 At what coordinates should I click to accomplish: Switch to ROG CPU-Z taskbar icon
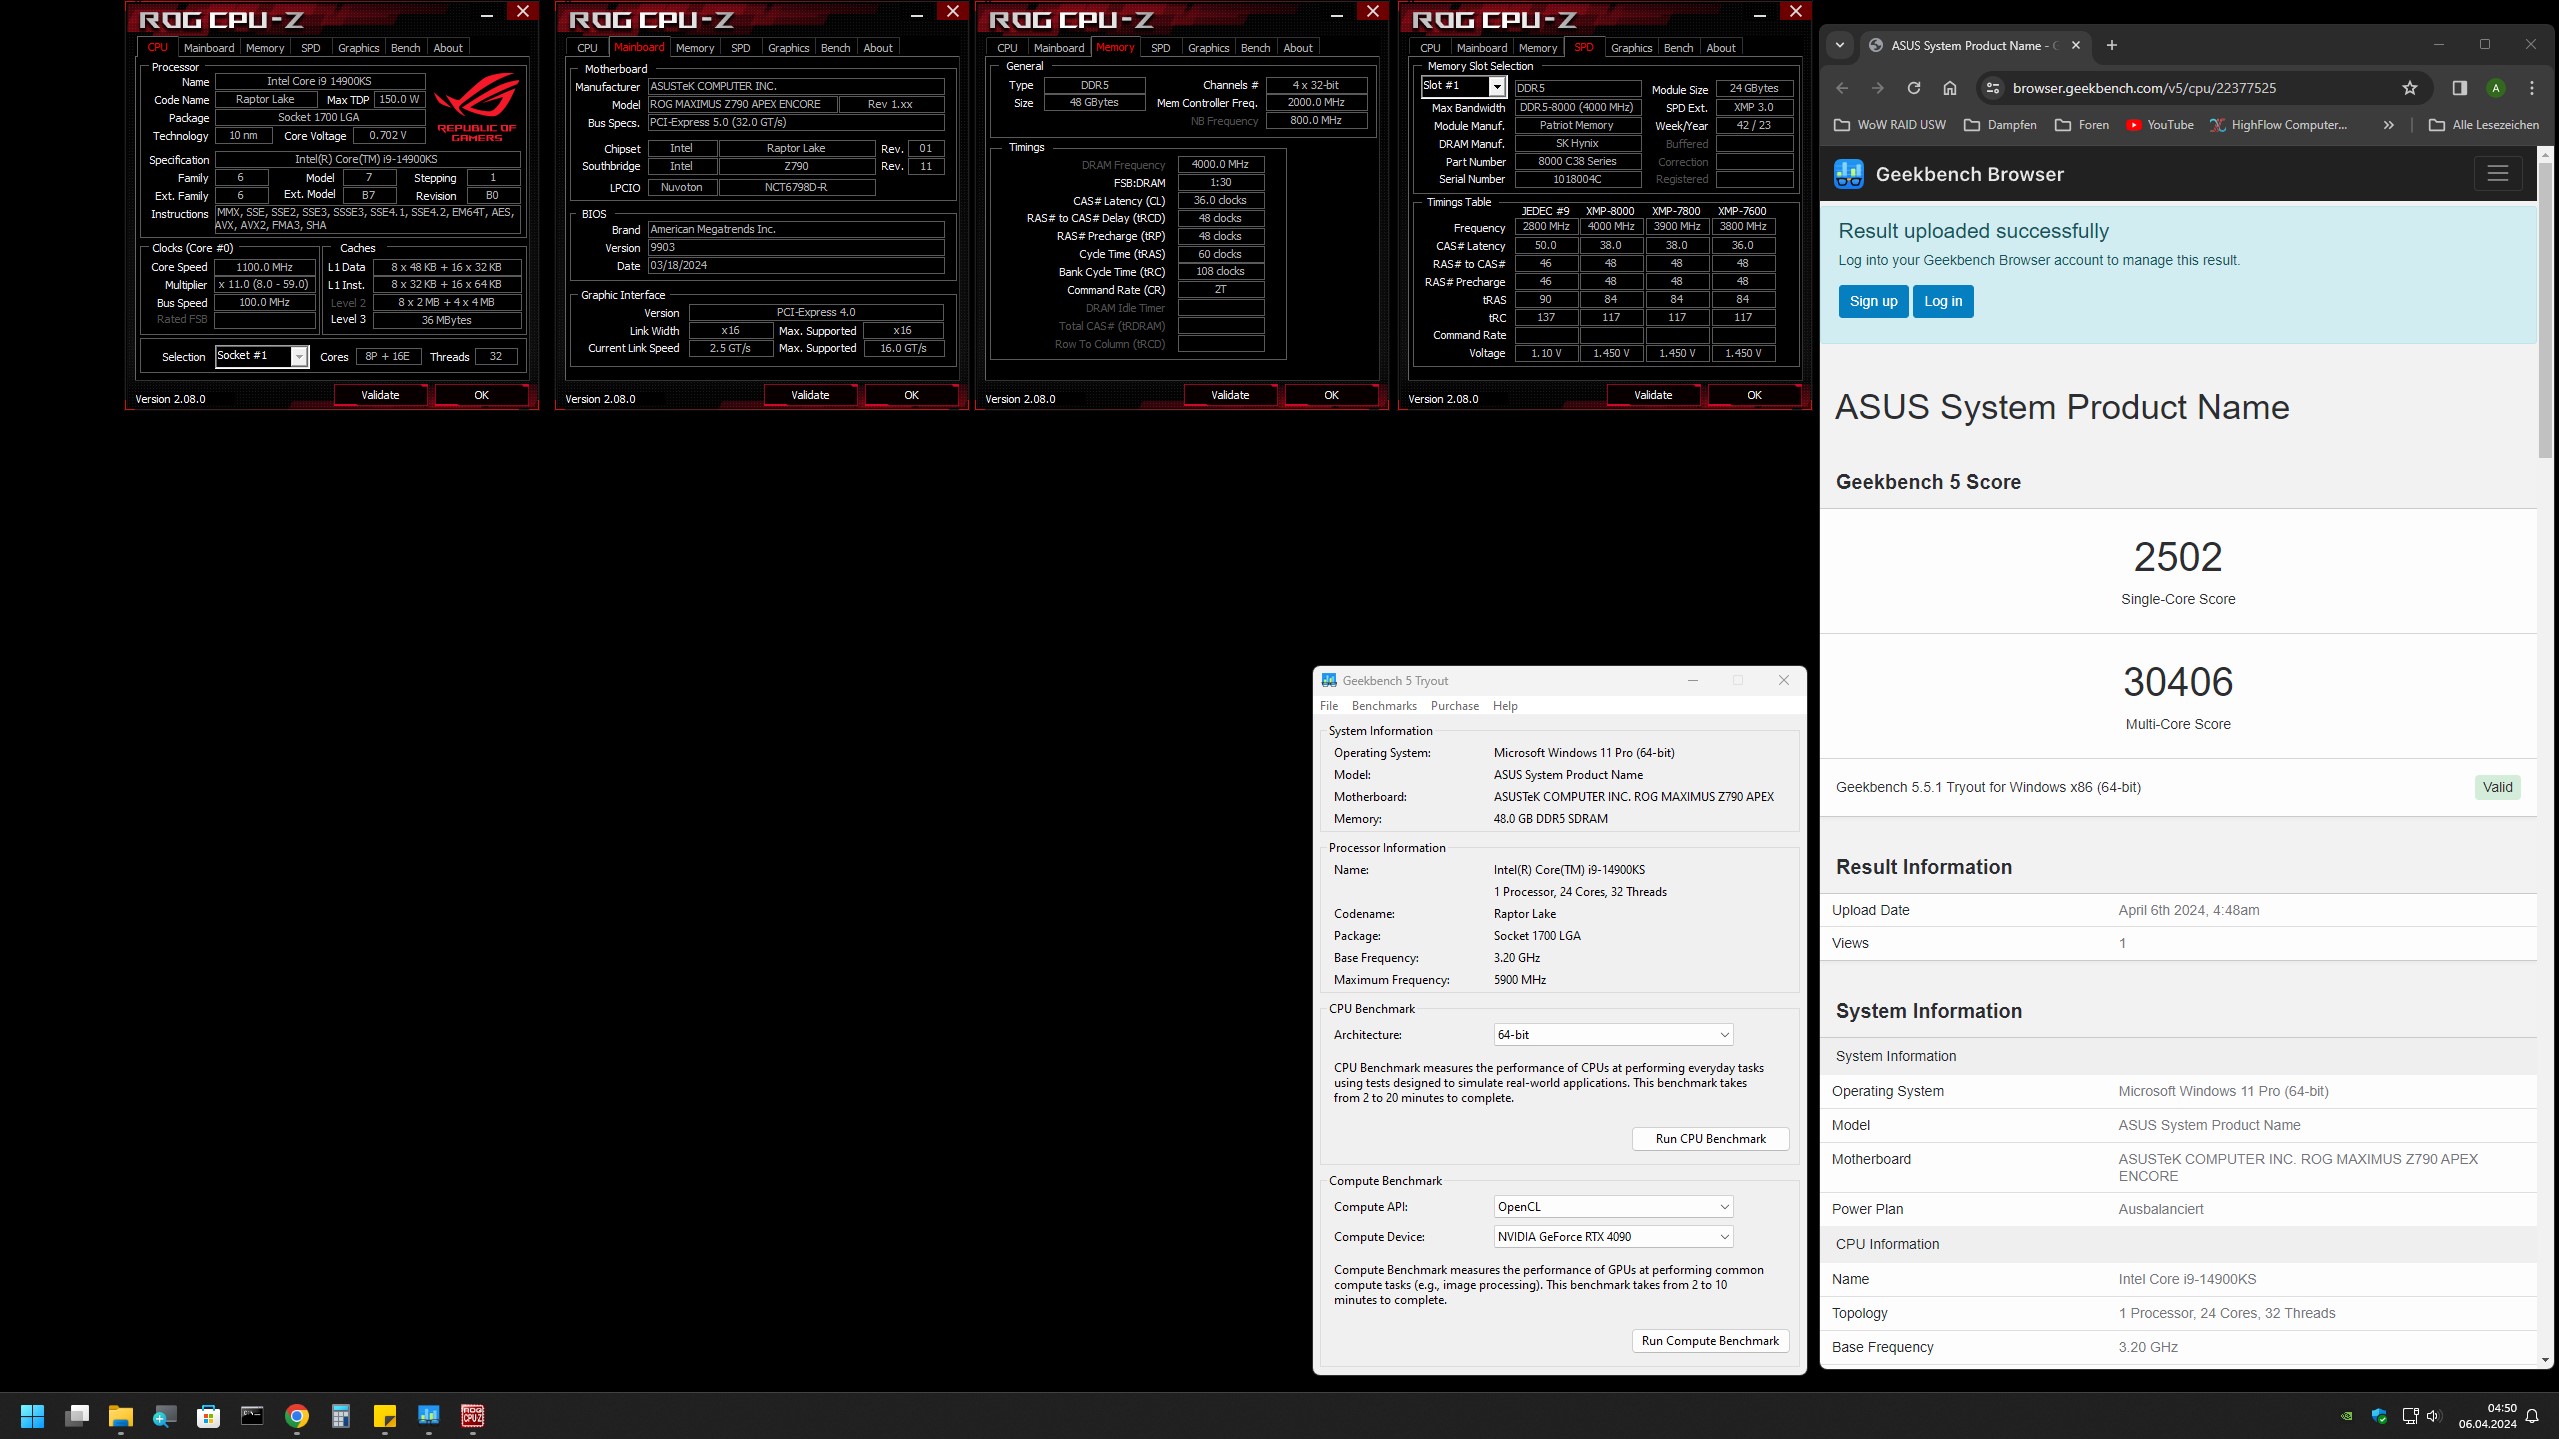pos(472,1415)
